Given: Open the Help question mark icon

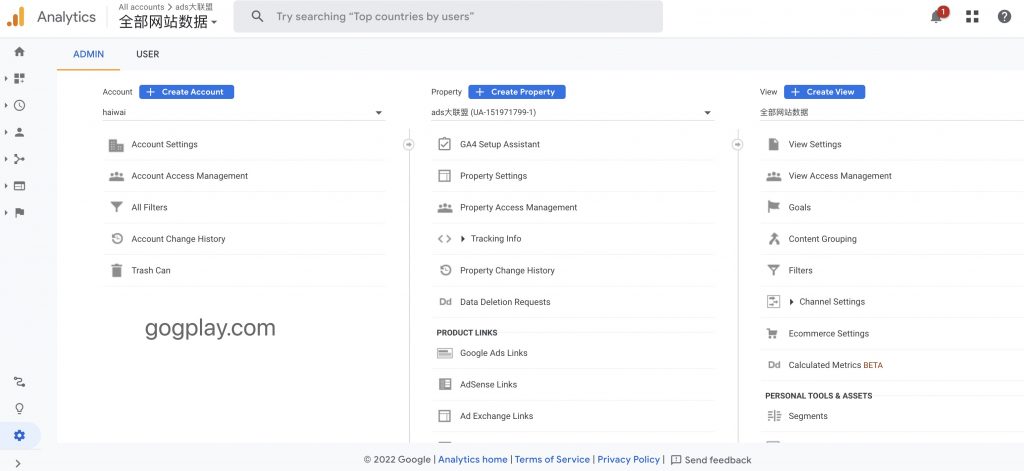Looking at the screenshot, I should tap(1004, 17).
